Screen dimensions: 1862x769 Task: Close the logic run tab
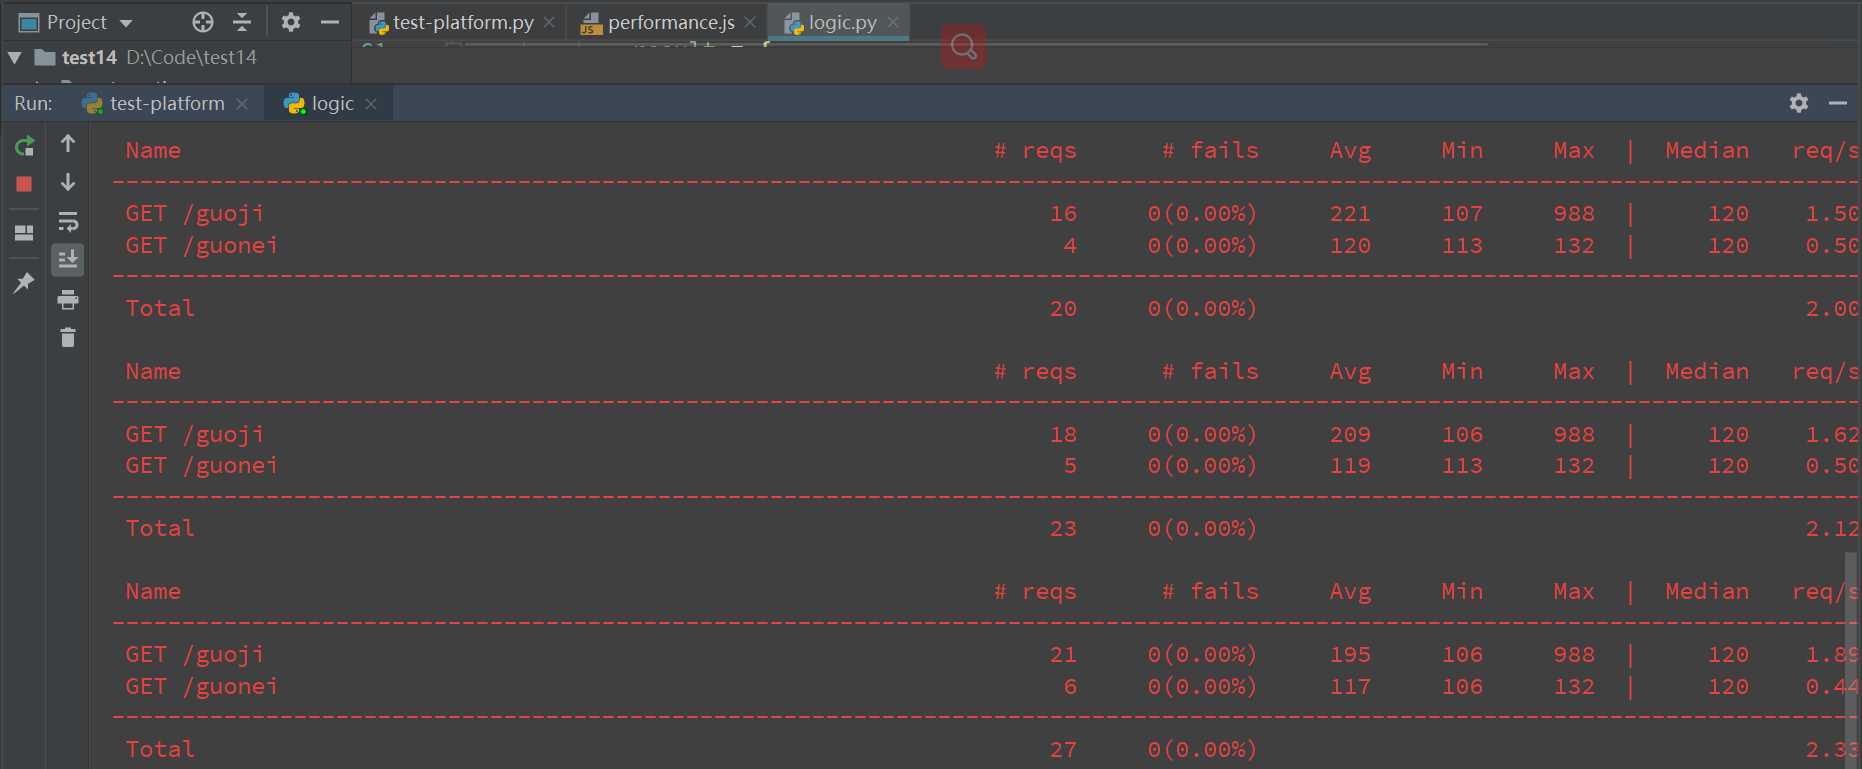371,104
